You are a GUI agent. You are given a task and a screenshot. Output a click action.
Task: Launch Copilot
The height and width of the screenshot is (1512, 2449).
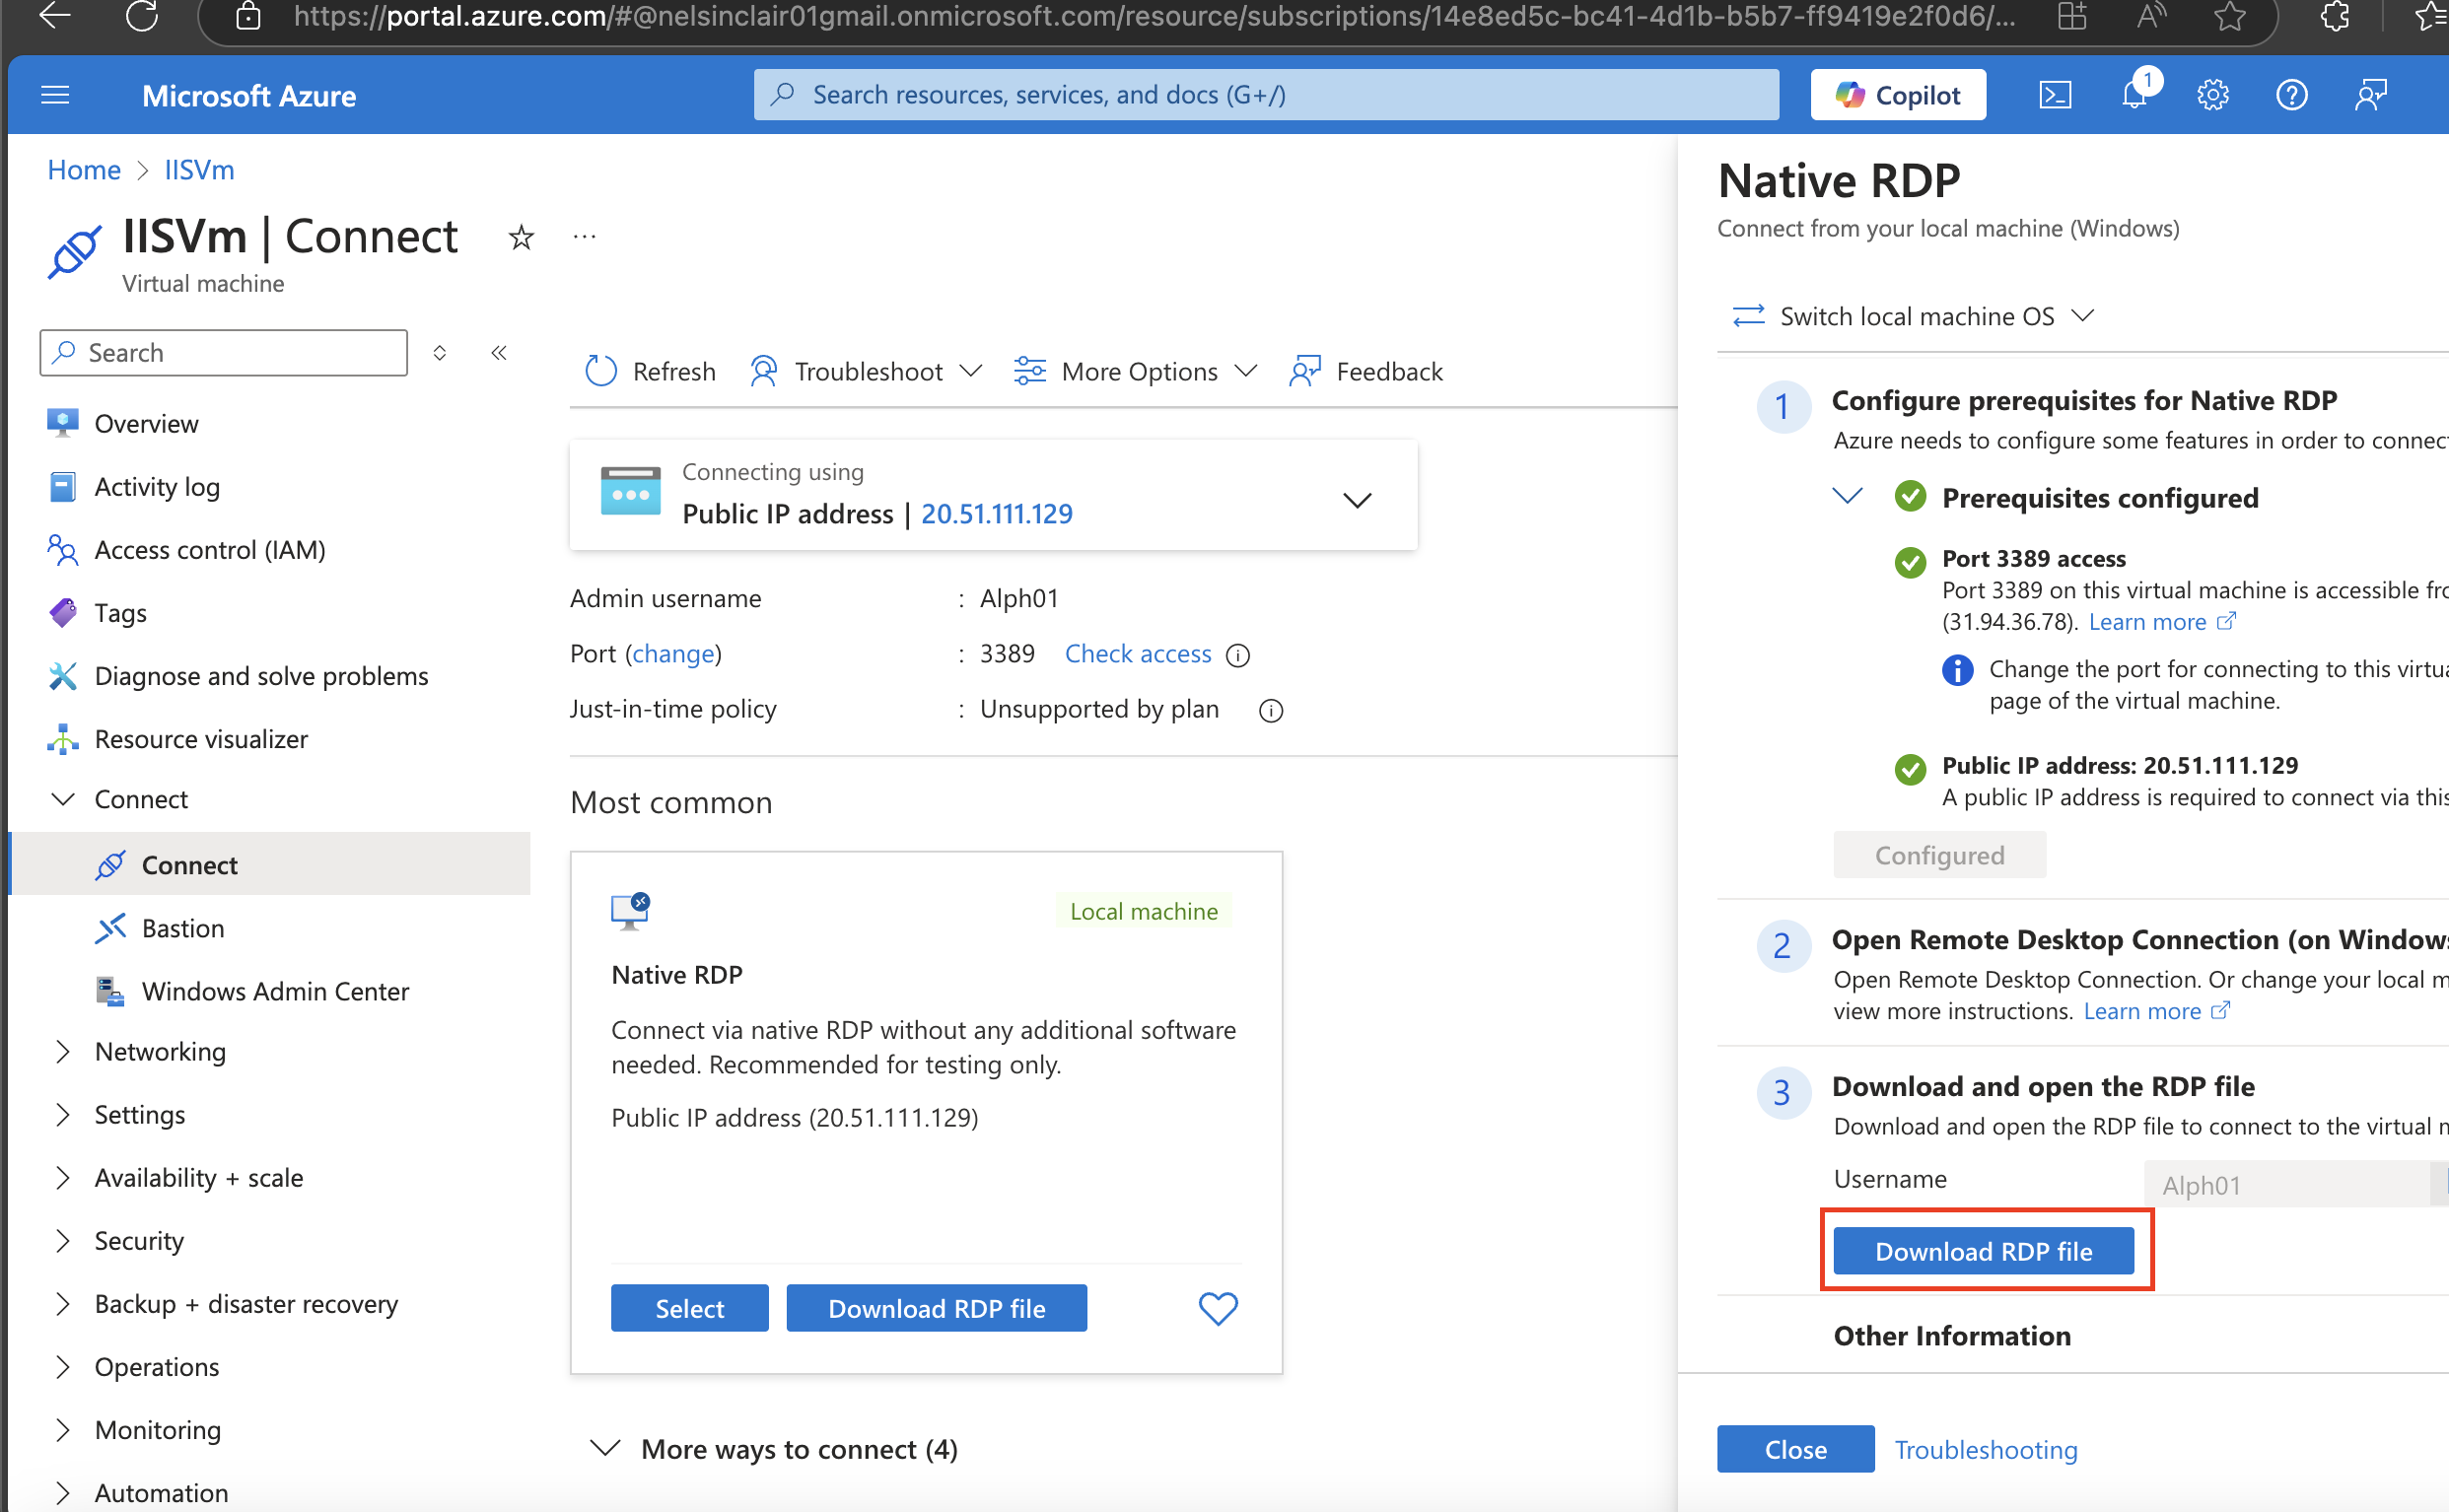pyautogui.click(x=1897, y=96)
